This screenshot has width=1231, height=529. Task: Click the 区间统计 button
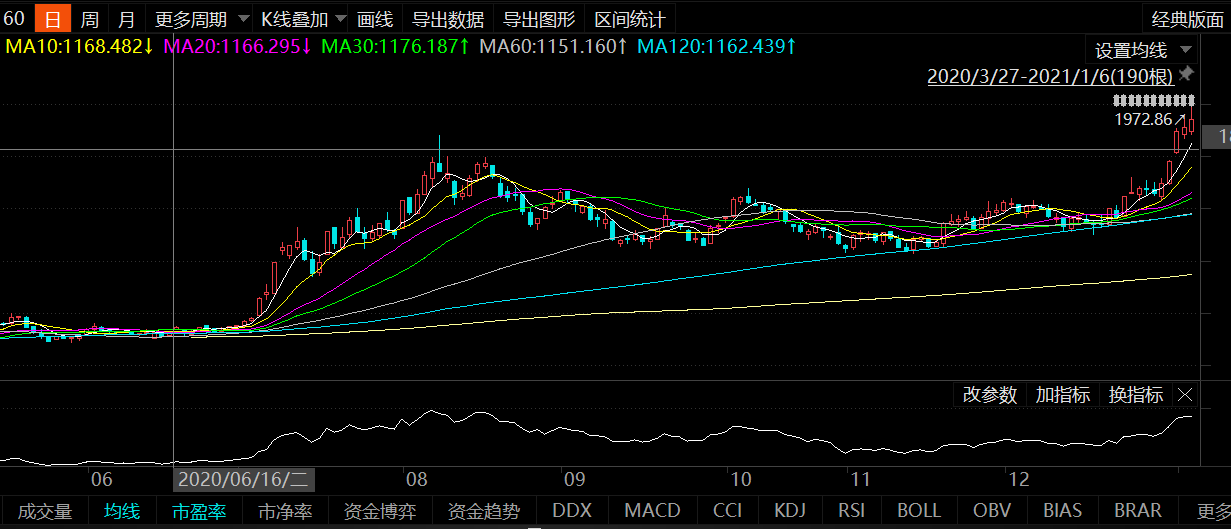(629, 18)
